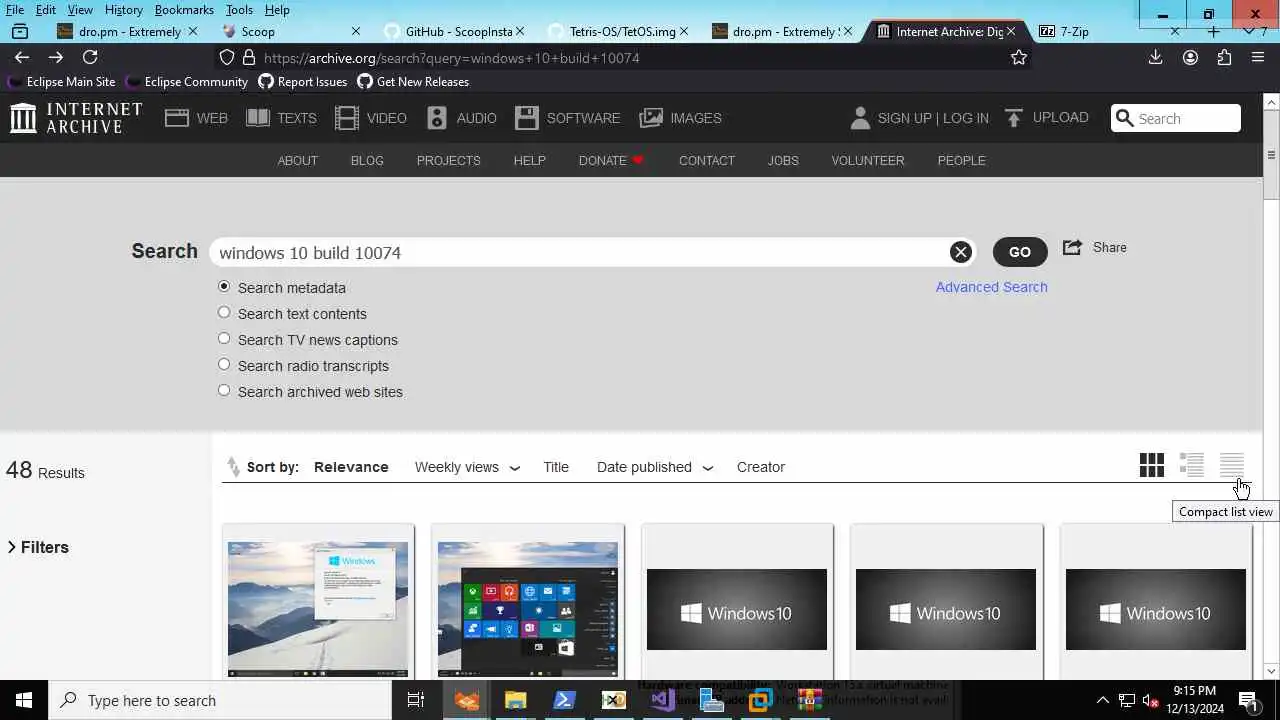Screen dimensions: 1280x720
Task: Open the Tools menu
Action: click(239, 9)
